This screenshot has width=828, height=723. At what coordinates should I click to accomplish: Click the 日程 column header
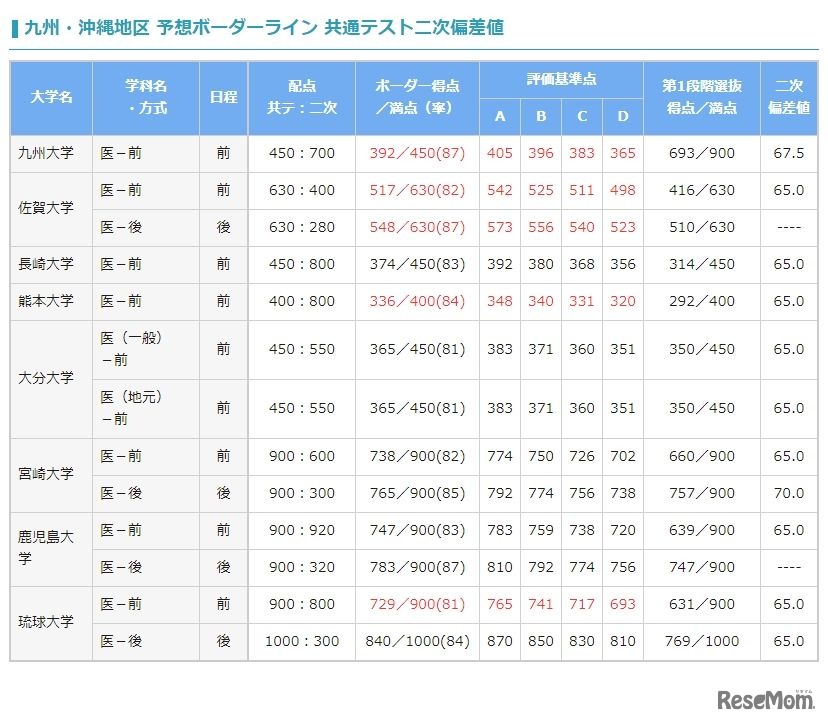pyautogui.click(x=223, y=97)
